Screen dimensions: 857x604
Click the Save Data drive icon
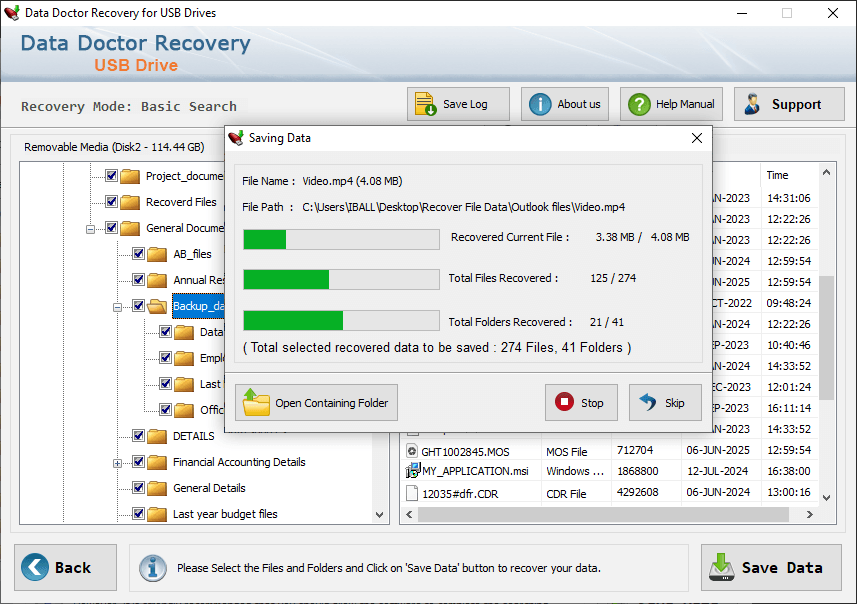[722, 567]
